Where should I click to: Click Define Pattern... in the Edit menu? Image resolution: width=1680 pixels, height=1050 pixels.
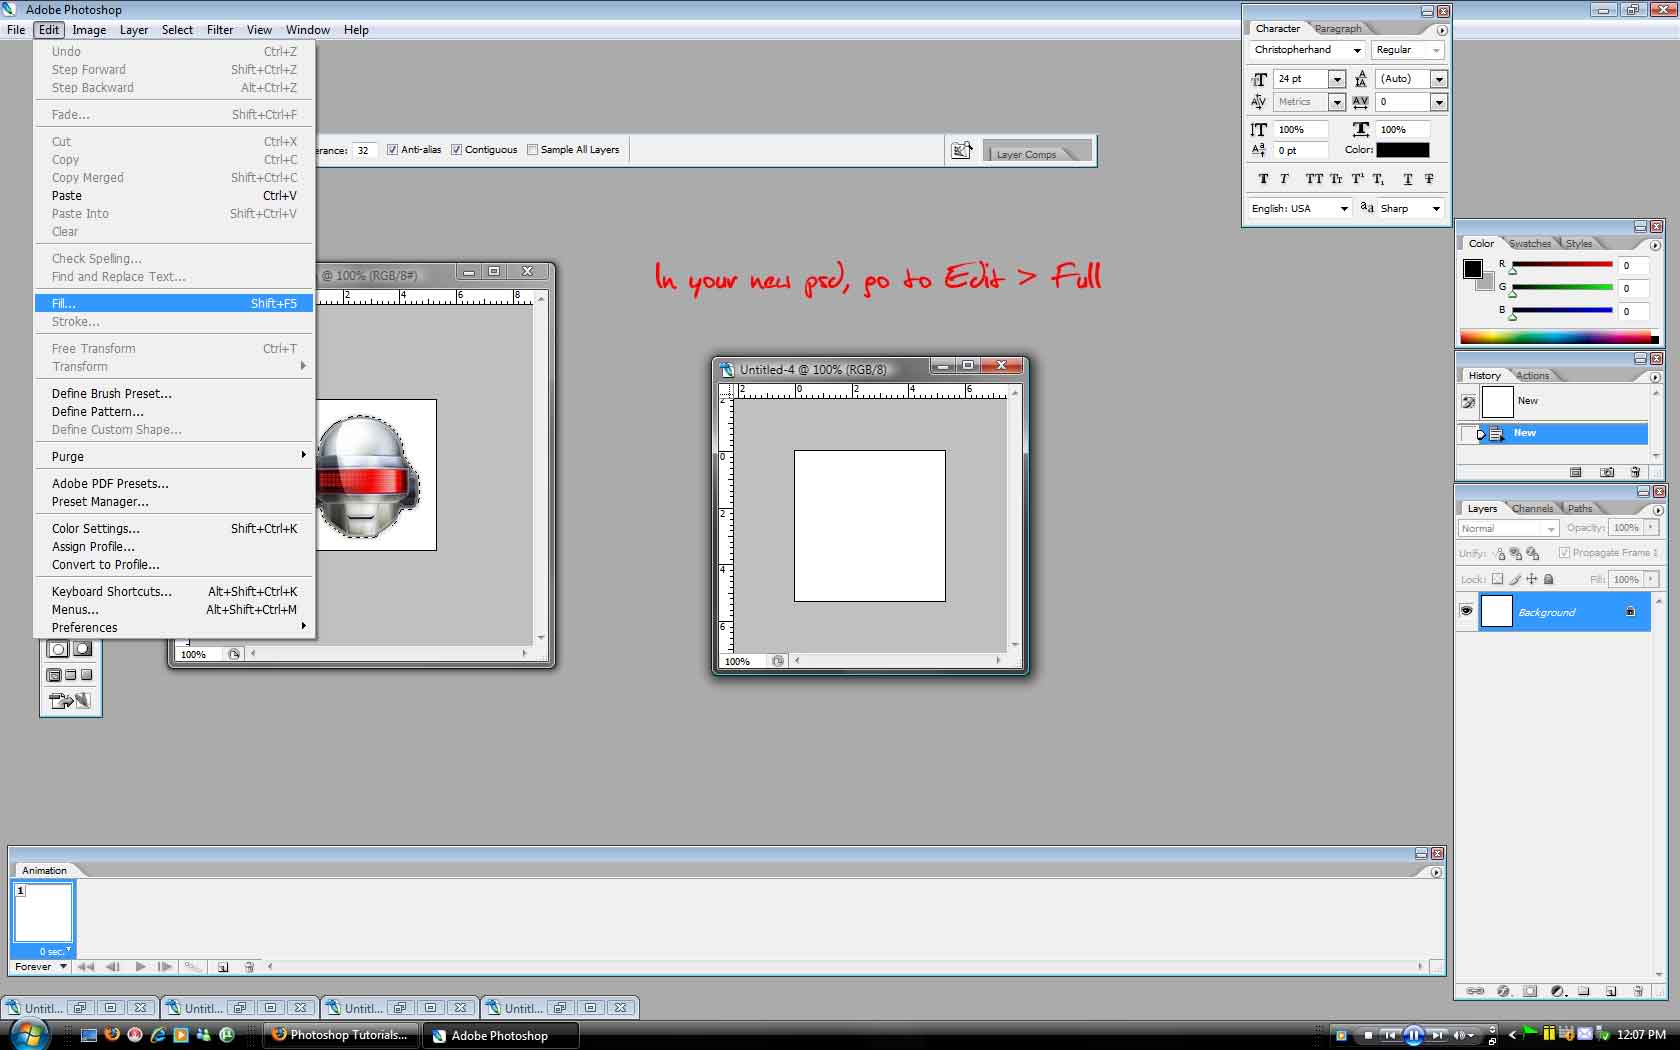tap(98, 411)
